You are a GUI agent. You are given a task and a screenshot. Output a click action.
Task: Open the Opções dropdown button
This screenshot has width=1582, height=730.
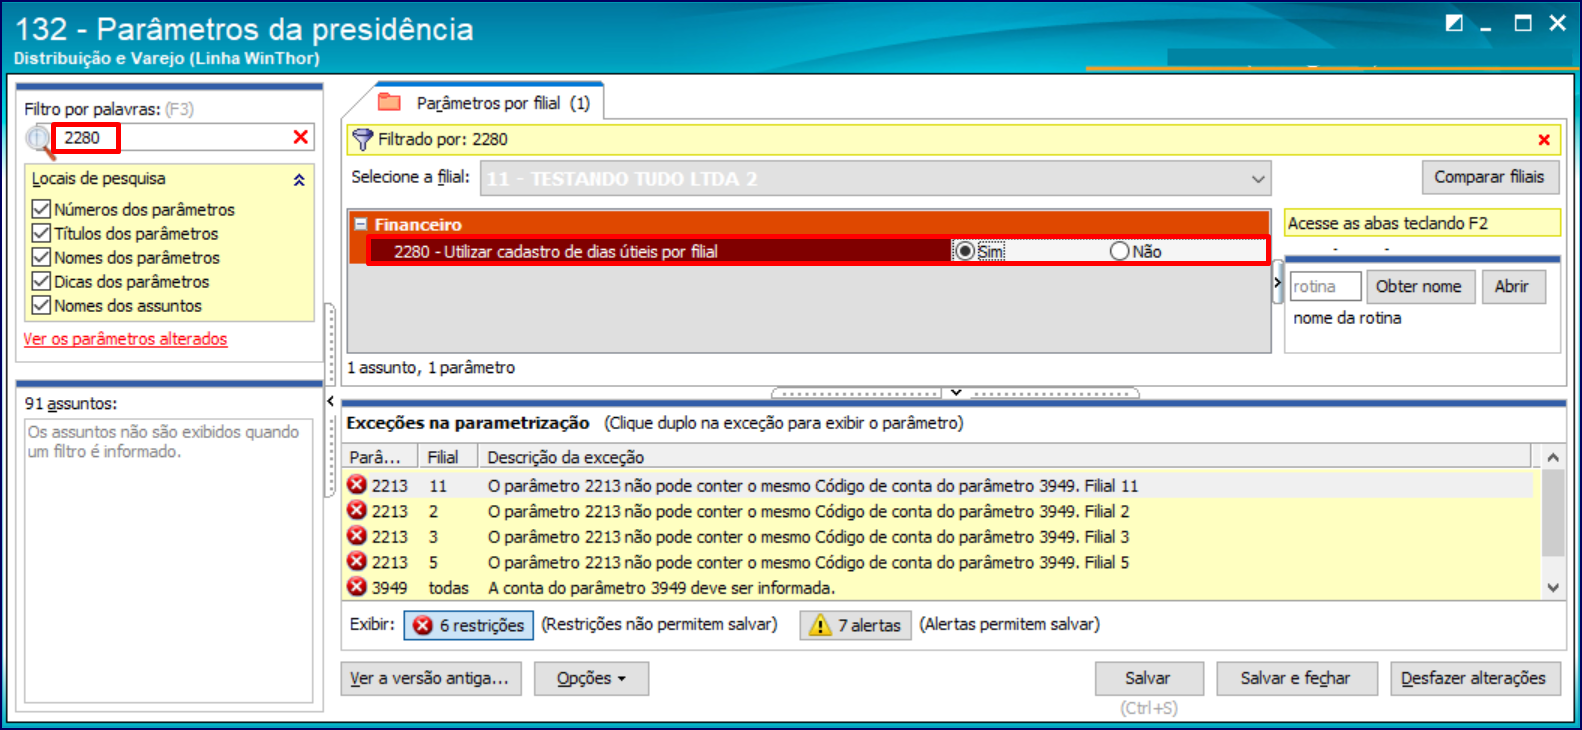(x=591, y=678)
